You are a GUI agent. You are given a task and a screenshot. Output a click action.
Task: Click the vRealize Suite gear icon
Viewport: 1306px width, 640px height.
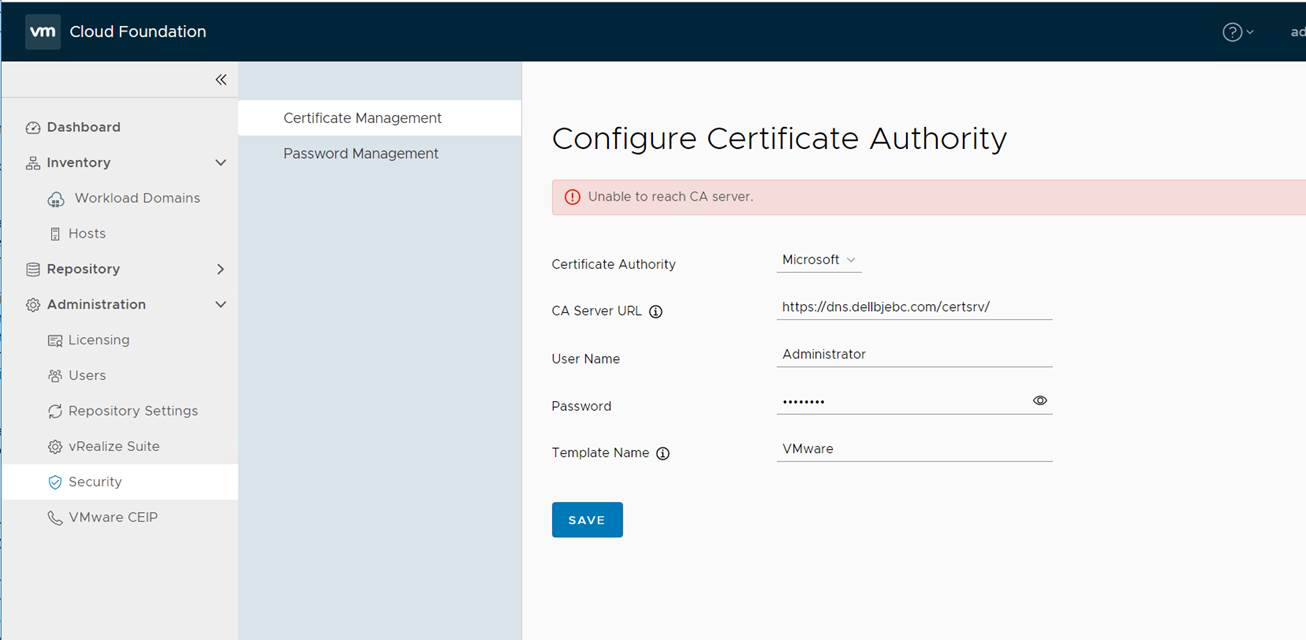click(x=55, y=447)
